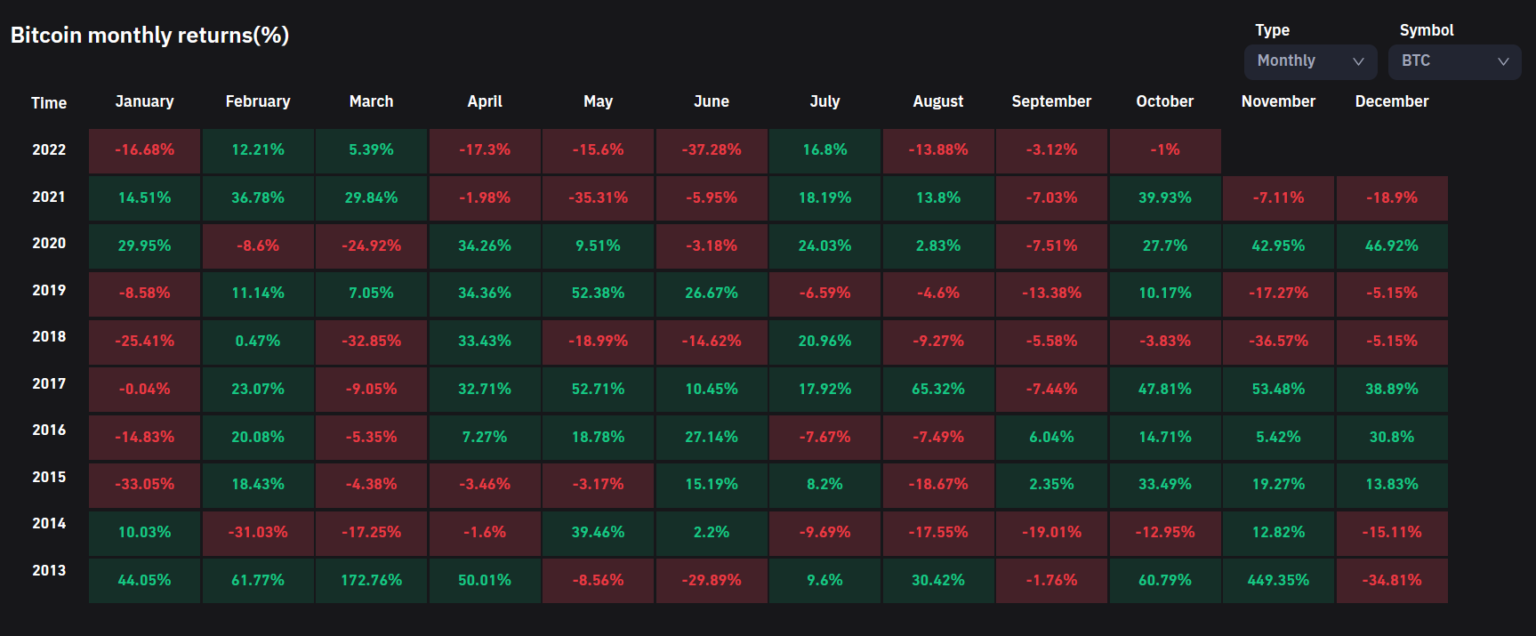The image size is (1536, 636).
Task: Expand the Monthly selector chevron
Action: (x=1360, y=61)
